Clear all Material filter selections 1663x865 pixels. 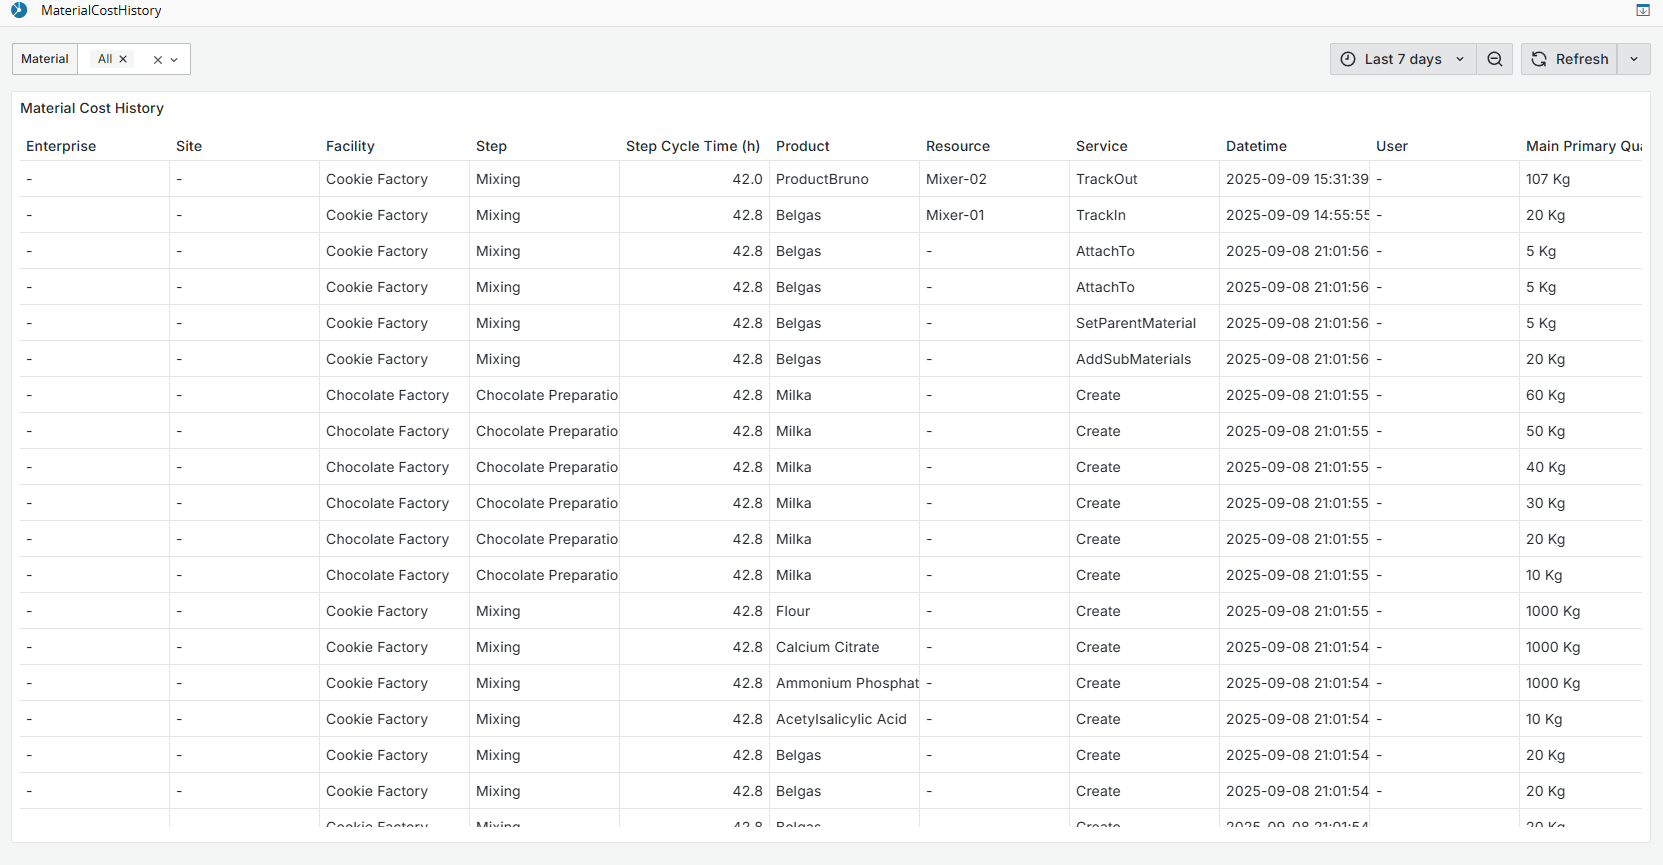(157, 60)
